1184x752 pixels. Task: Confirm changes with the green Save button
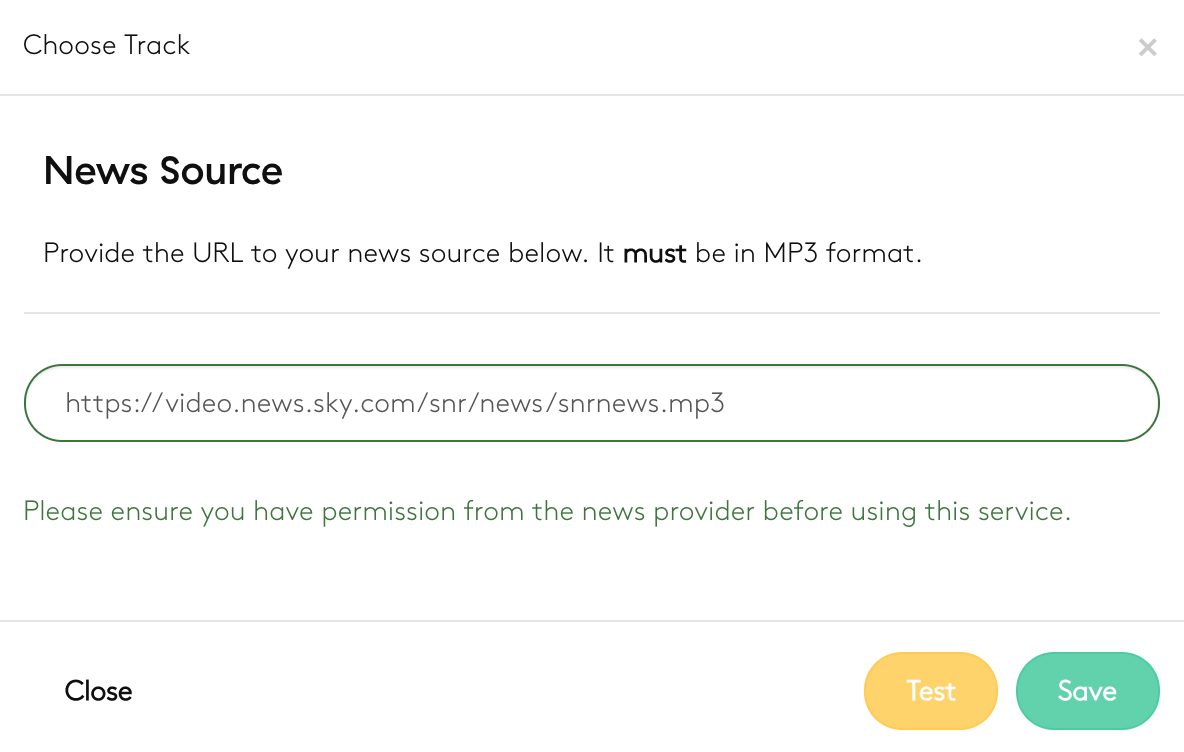1087,691
